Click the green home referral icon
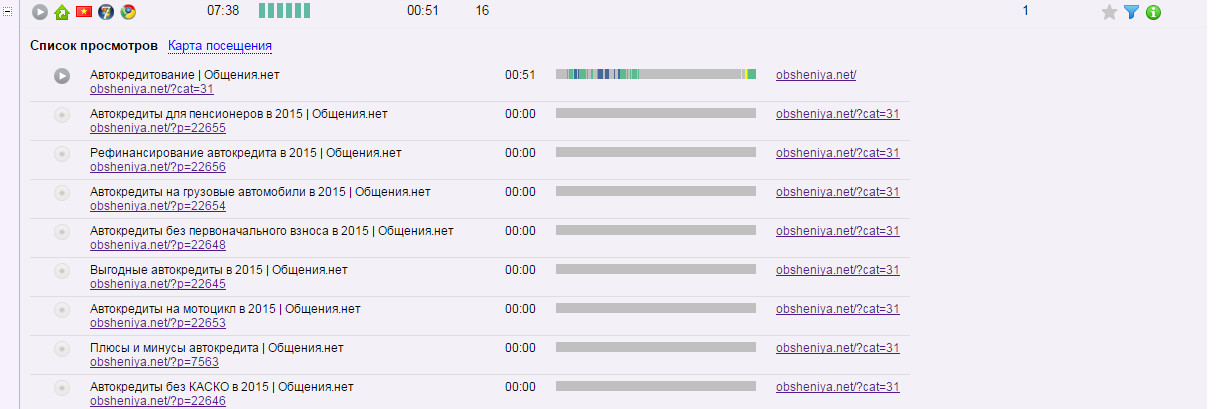Image resolution: width=1223 pixels, height=409 pixels. [x=62, y=12]
